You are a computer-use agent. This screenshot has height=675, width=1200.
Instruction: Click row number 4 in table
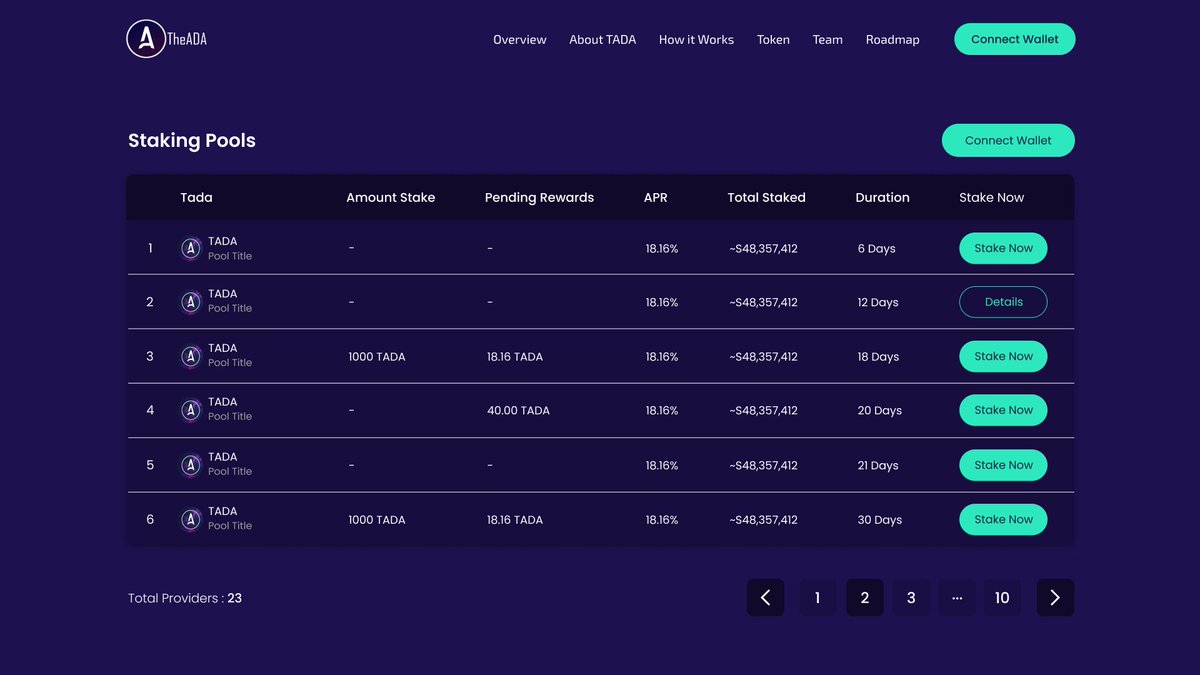click(x=150, y=410)
